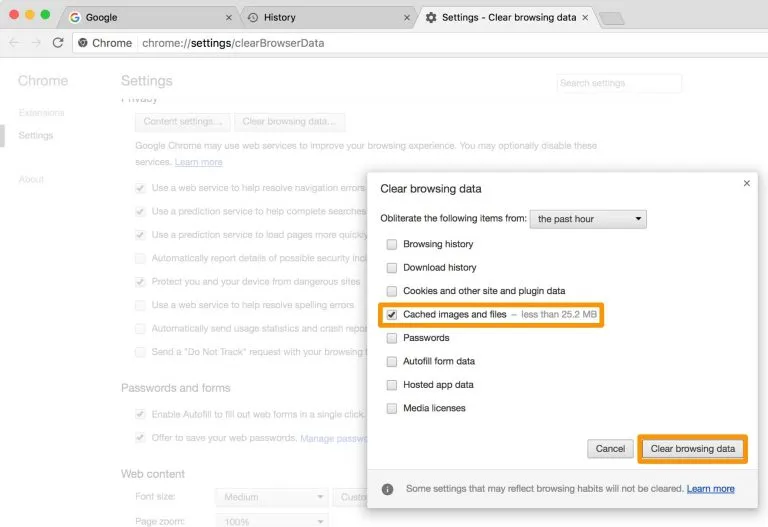Expand the Font size Medium dropdown

tap(271, 497)
